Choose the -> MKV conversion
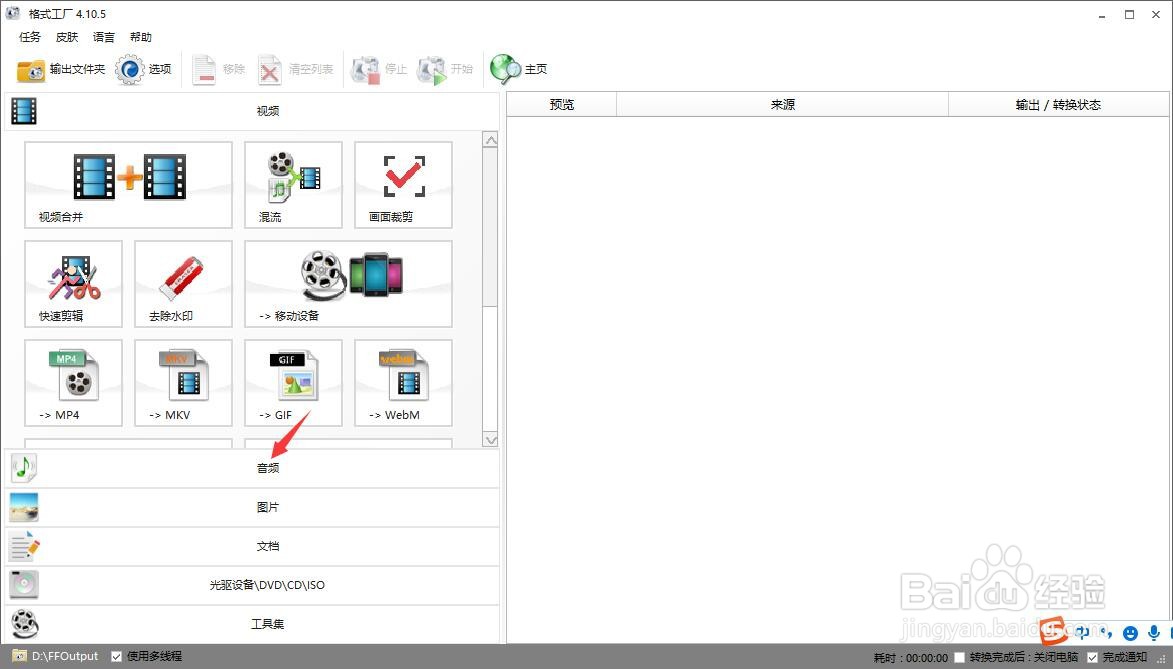 (183, 382)
